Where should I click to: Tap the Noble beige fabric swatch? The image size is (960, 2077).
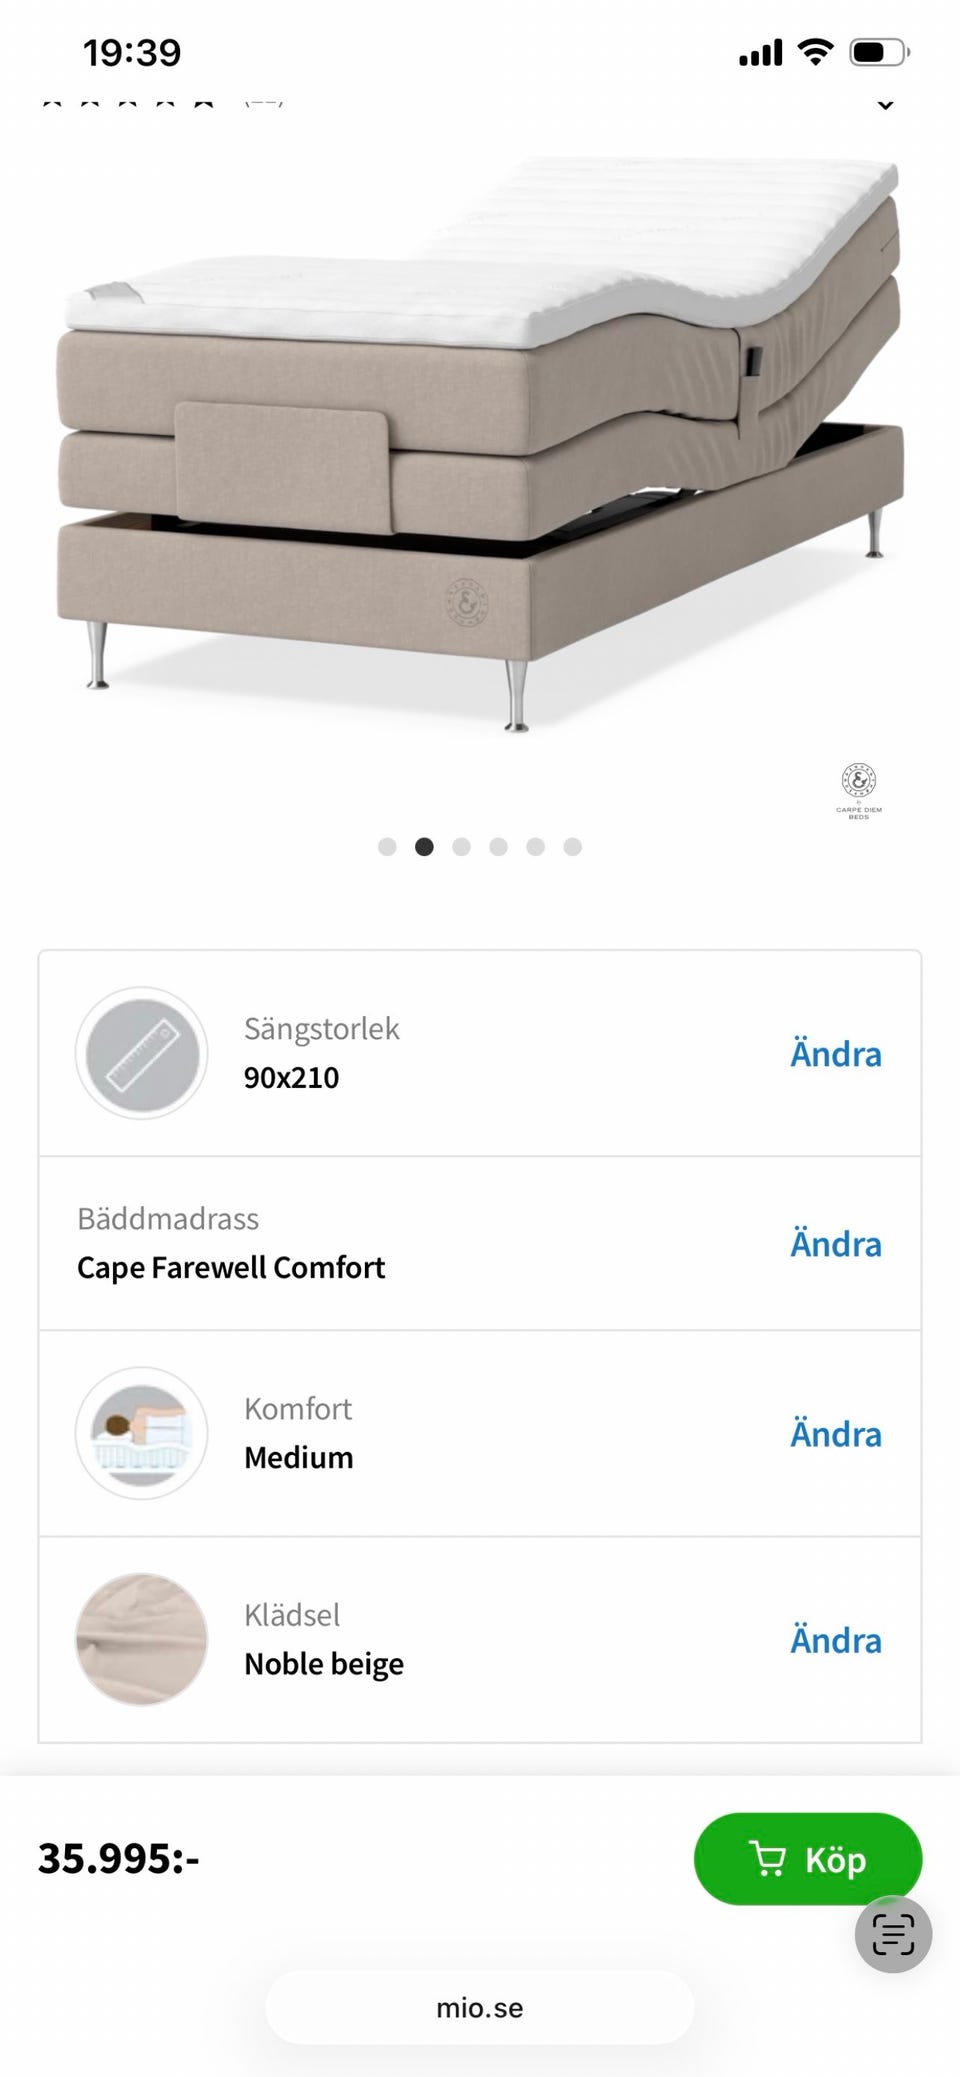tap(141, 1639)
